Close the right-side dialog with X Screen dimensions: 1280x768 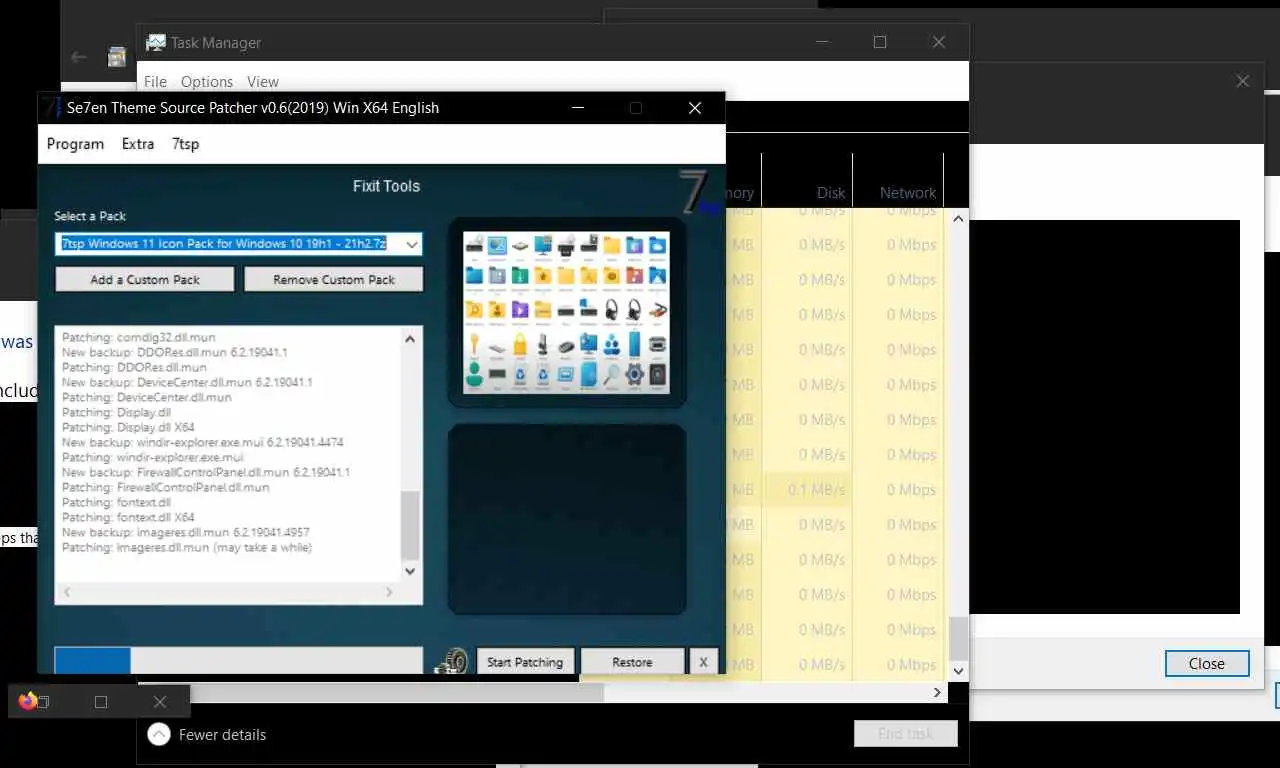(x=1242, y=81)
